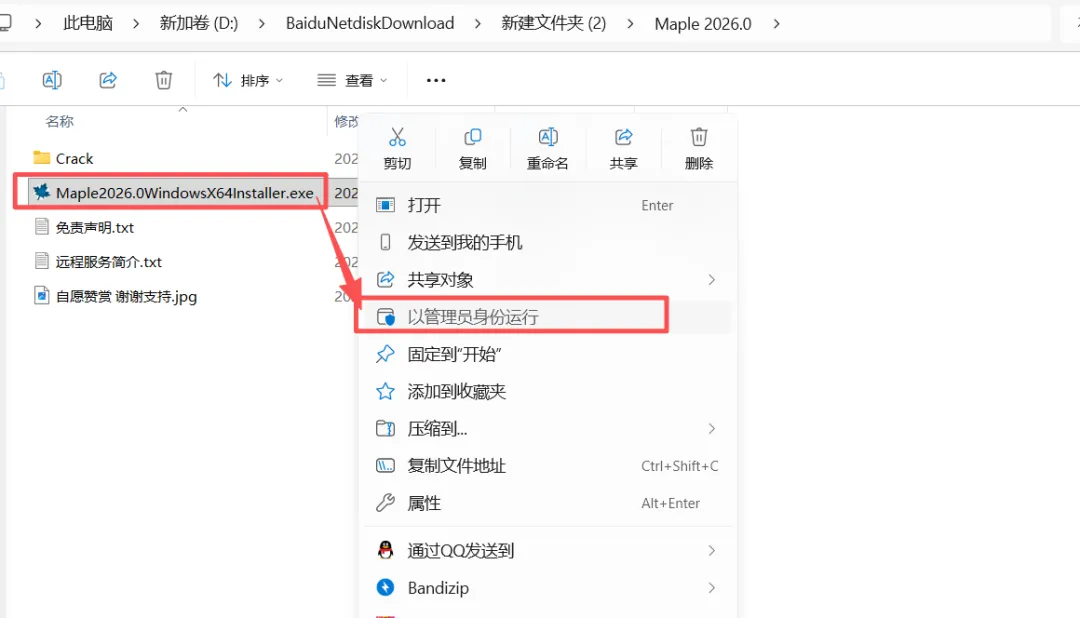Expand chevron after Maple 2026.0 breadcrumb
The width and height of the screenshot is (1080, 618).
click(x=777, y=23)
